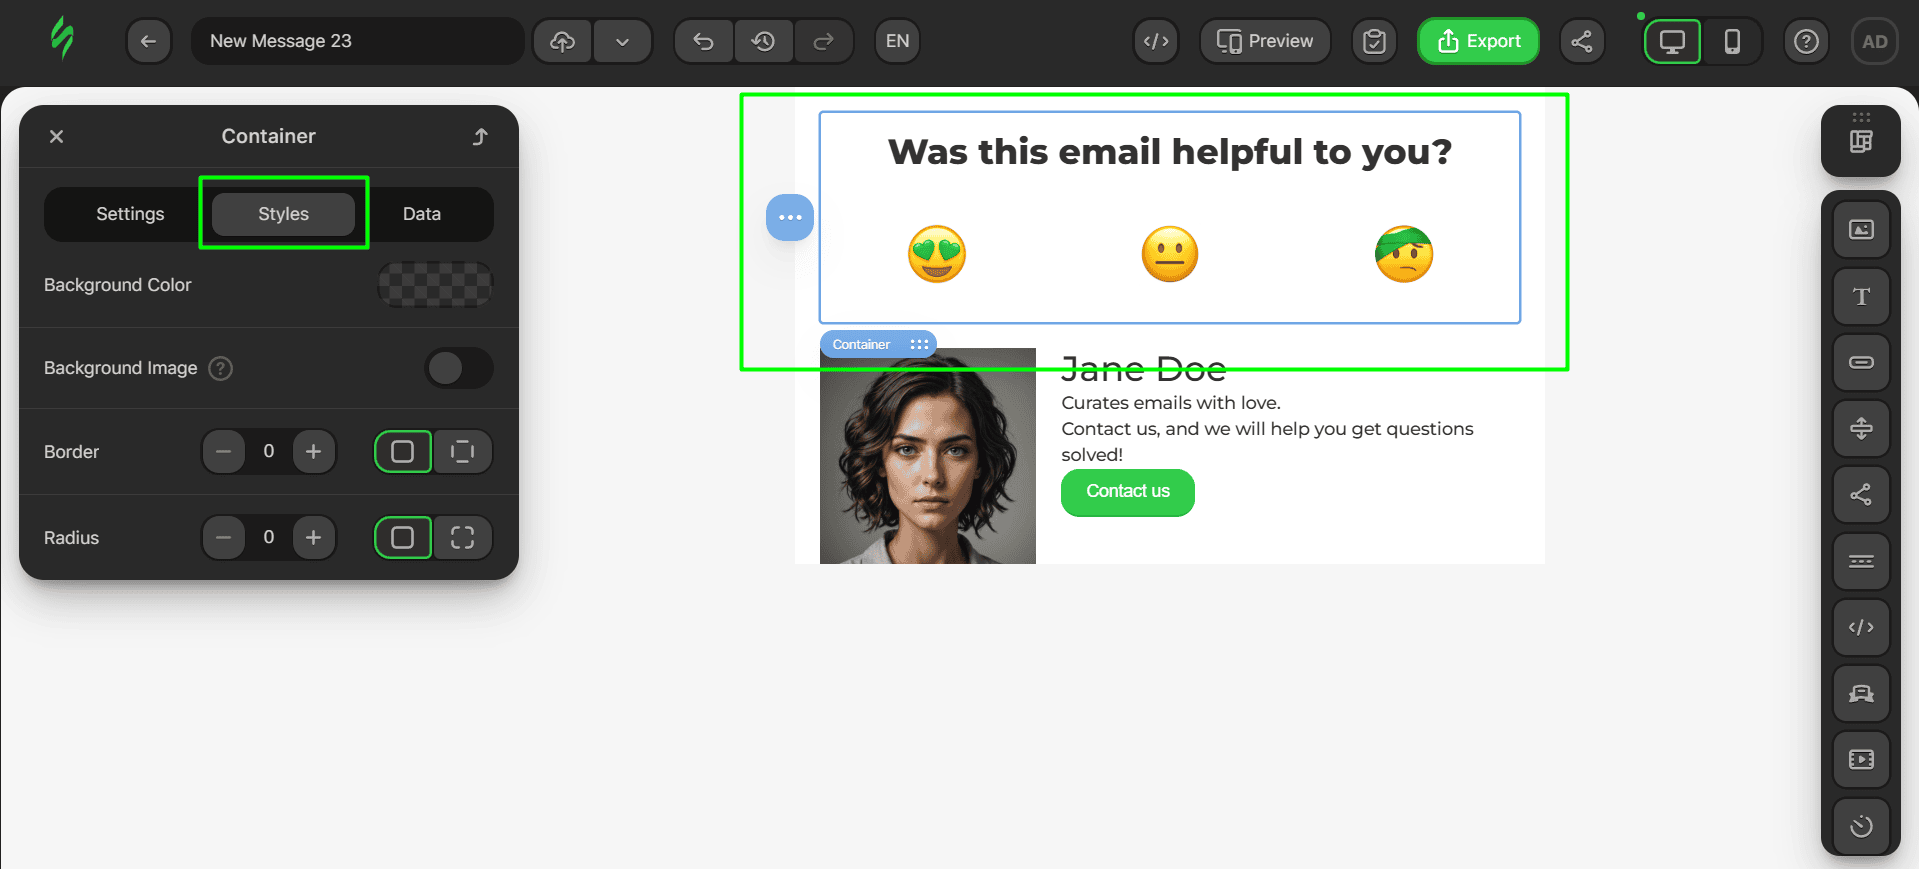Insert a social share block from sidebar
The width and height of the screenshot is (1919, 869).
click(1861, 495)
